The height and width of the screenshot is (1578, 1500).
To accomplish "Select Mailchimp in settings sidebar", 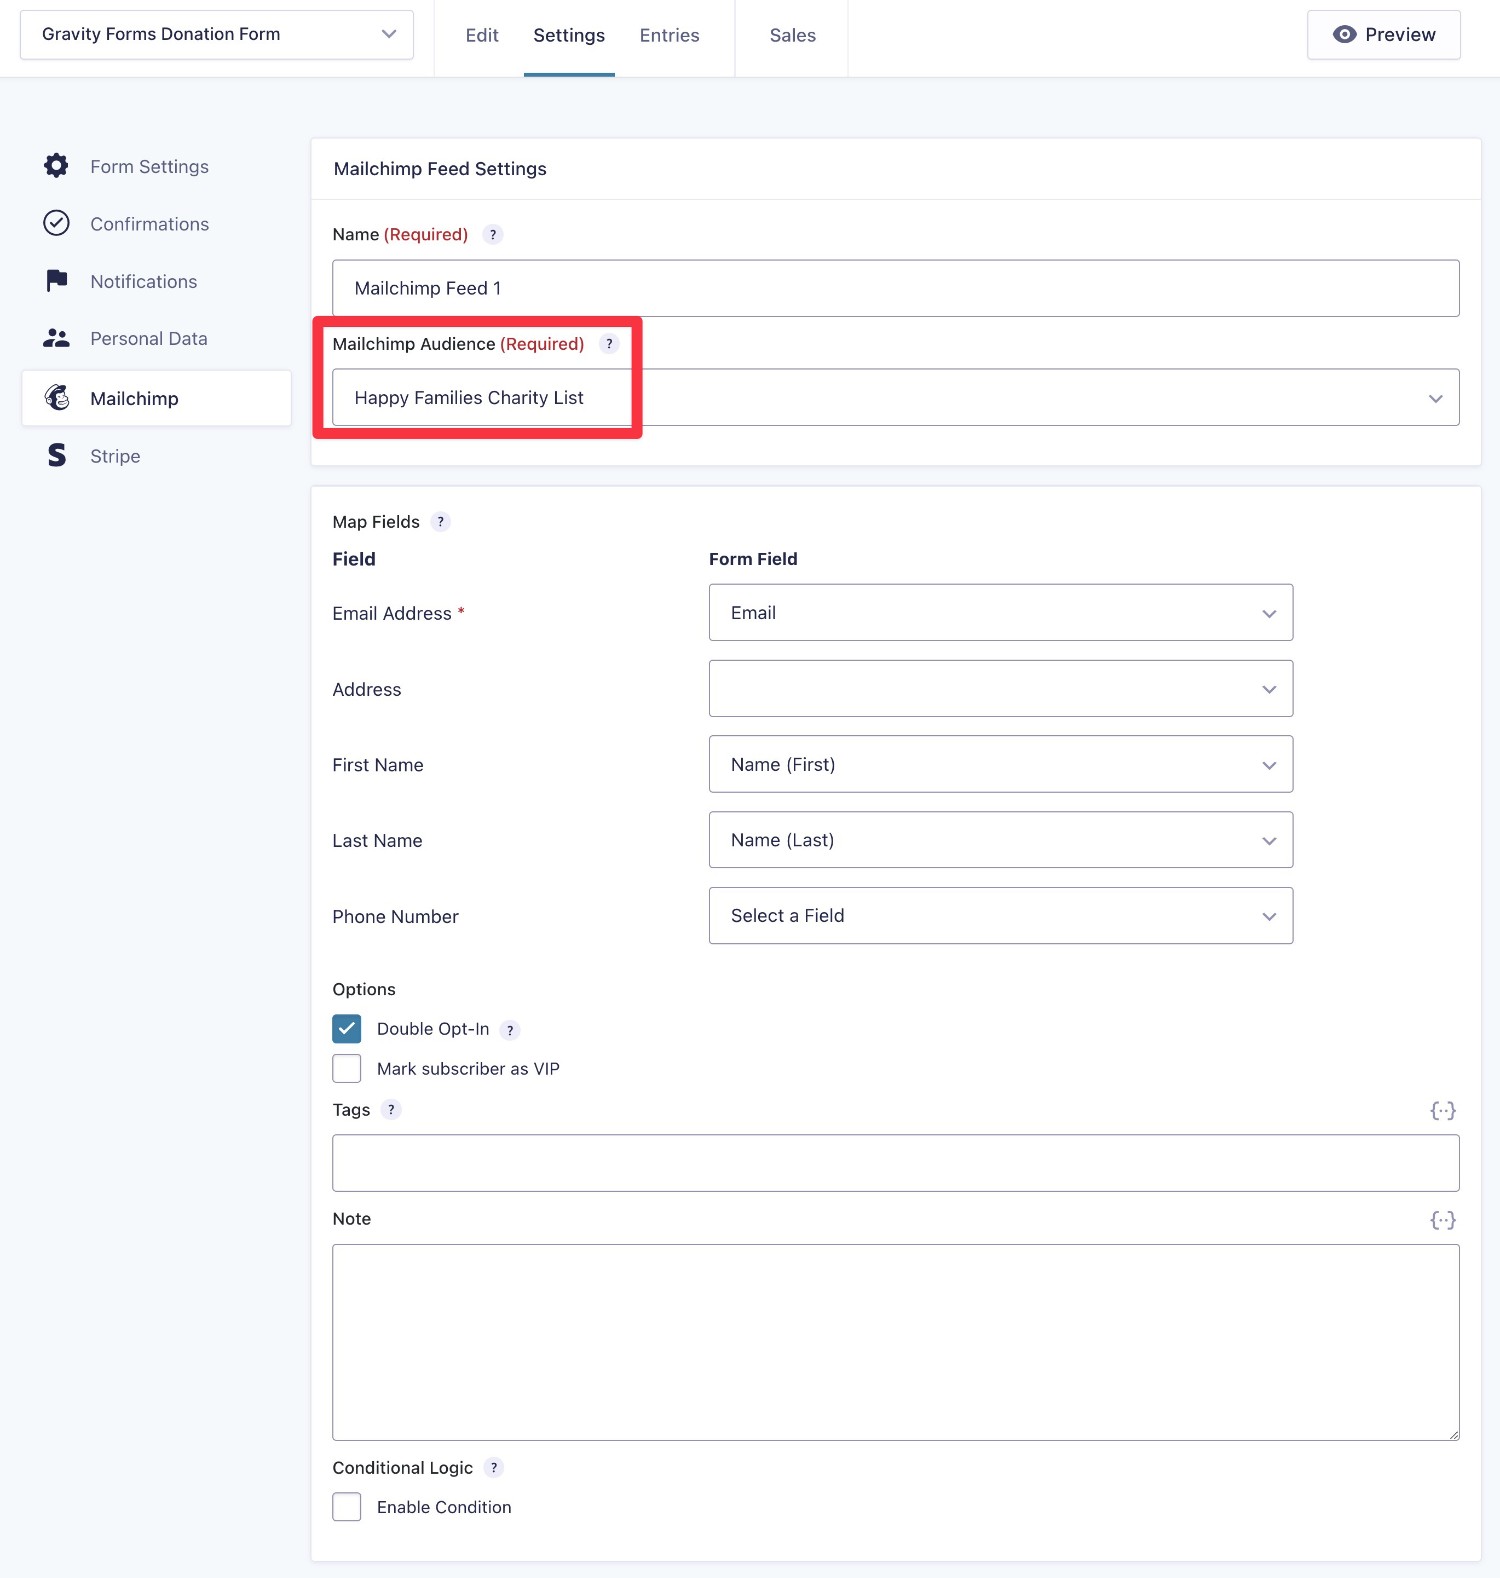I will [157, 398].
